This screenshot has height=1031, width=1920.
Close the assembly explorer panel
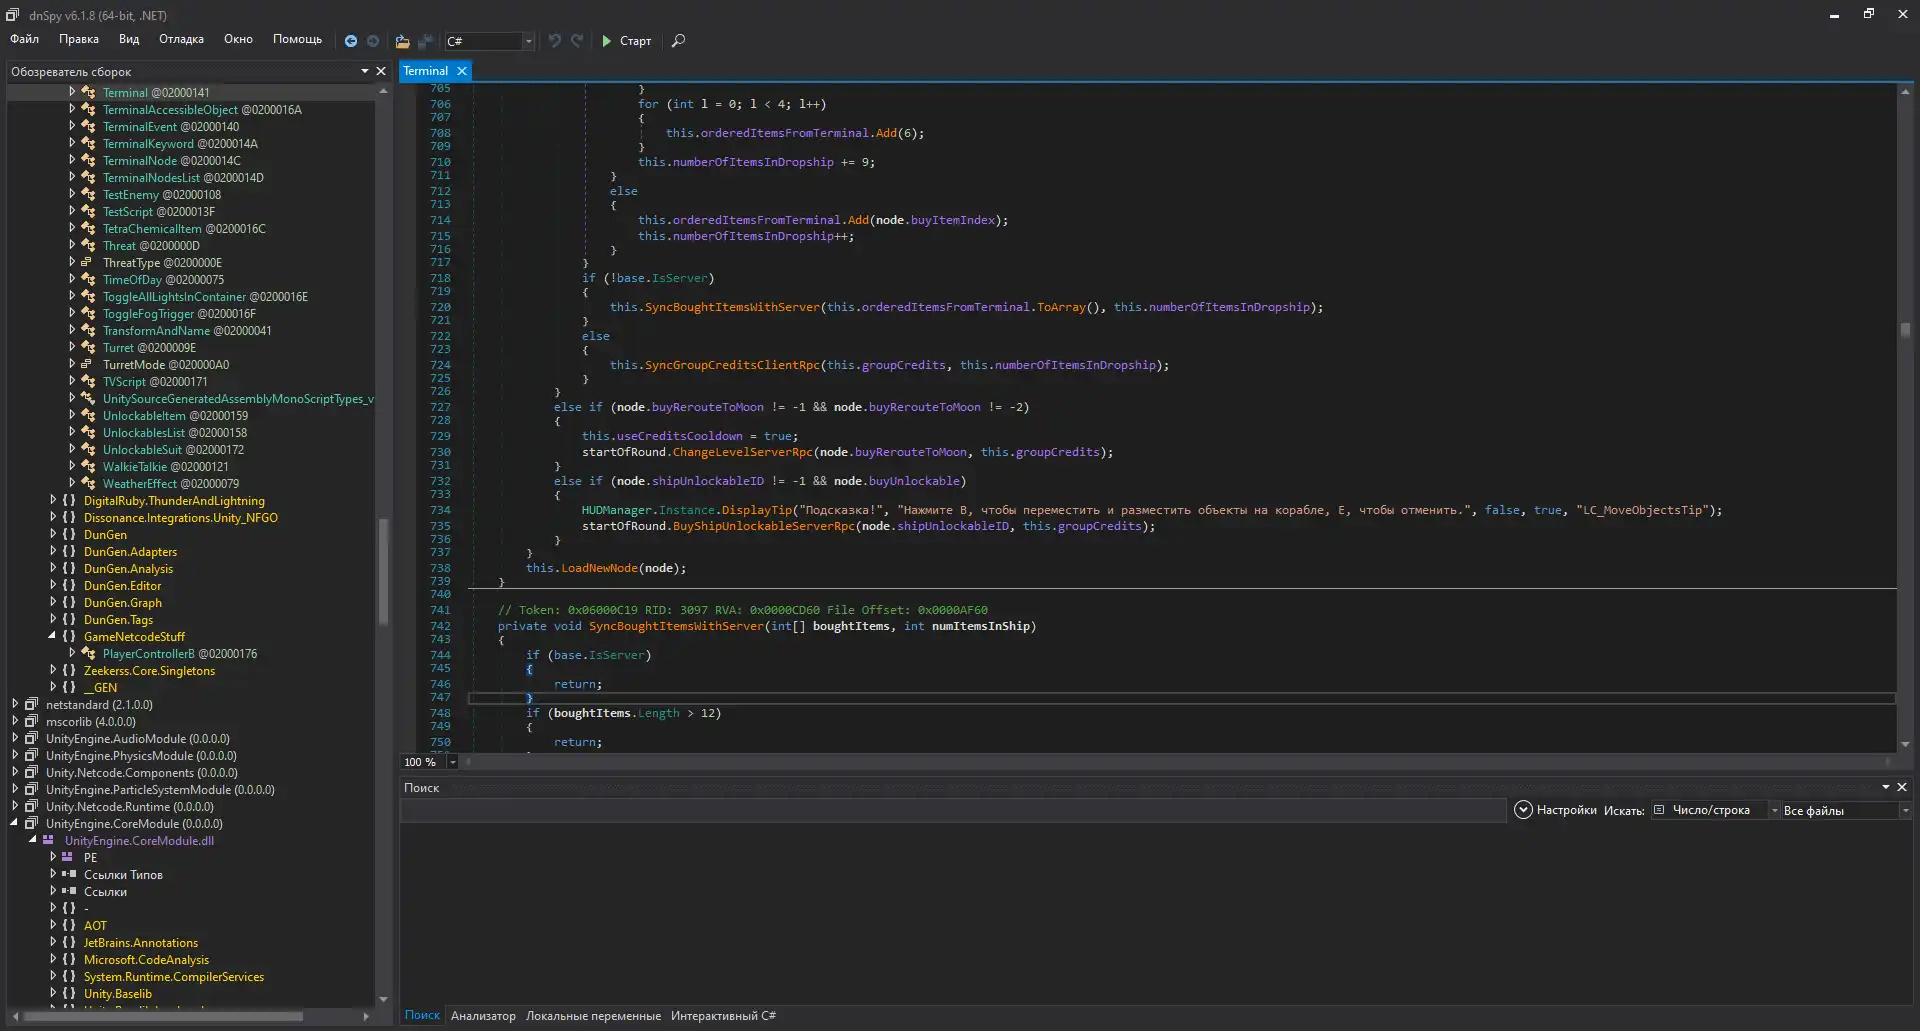tap(381, 71)
